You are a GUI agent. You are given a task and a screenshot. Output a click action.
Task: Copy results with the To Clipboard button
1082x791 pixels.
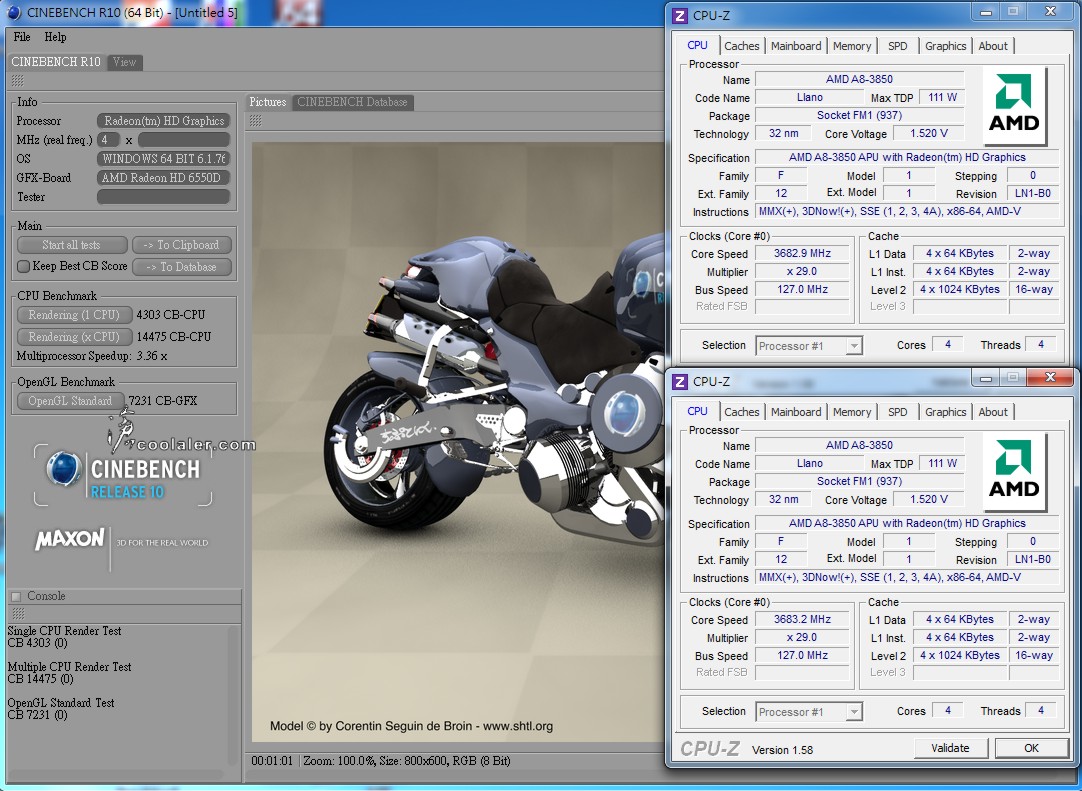pos(181,245)
